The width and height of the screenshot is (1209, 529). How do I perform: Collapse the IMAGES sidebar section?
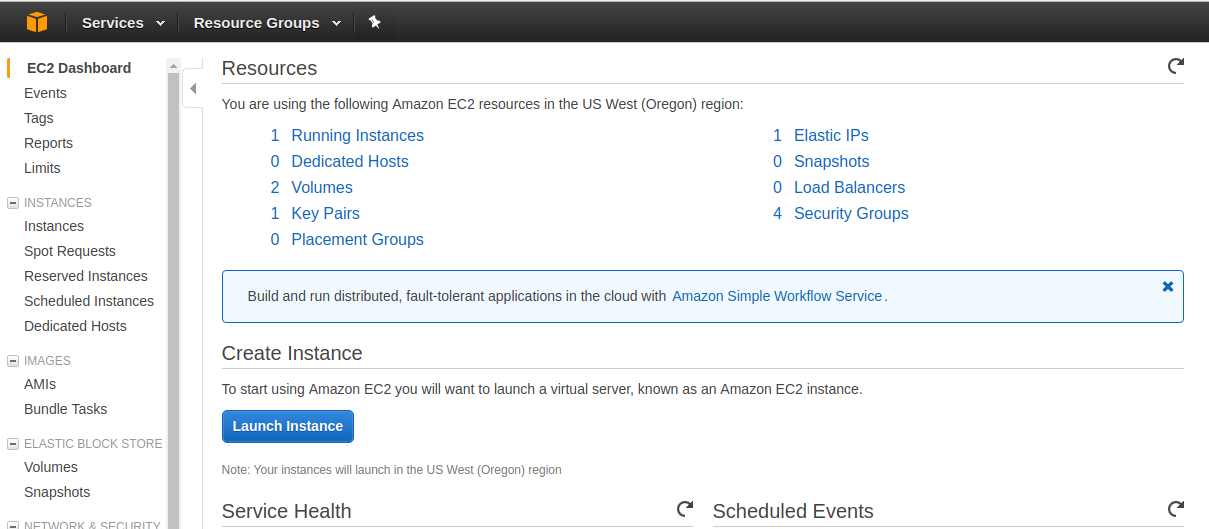pyautogui.click(x=13, y=360)
